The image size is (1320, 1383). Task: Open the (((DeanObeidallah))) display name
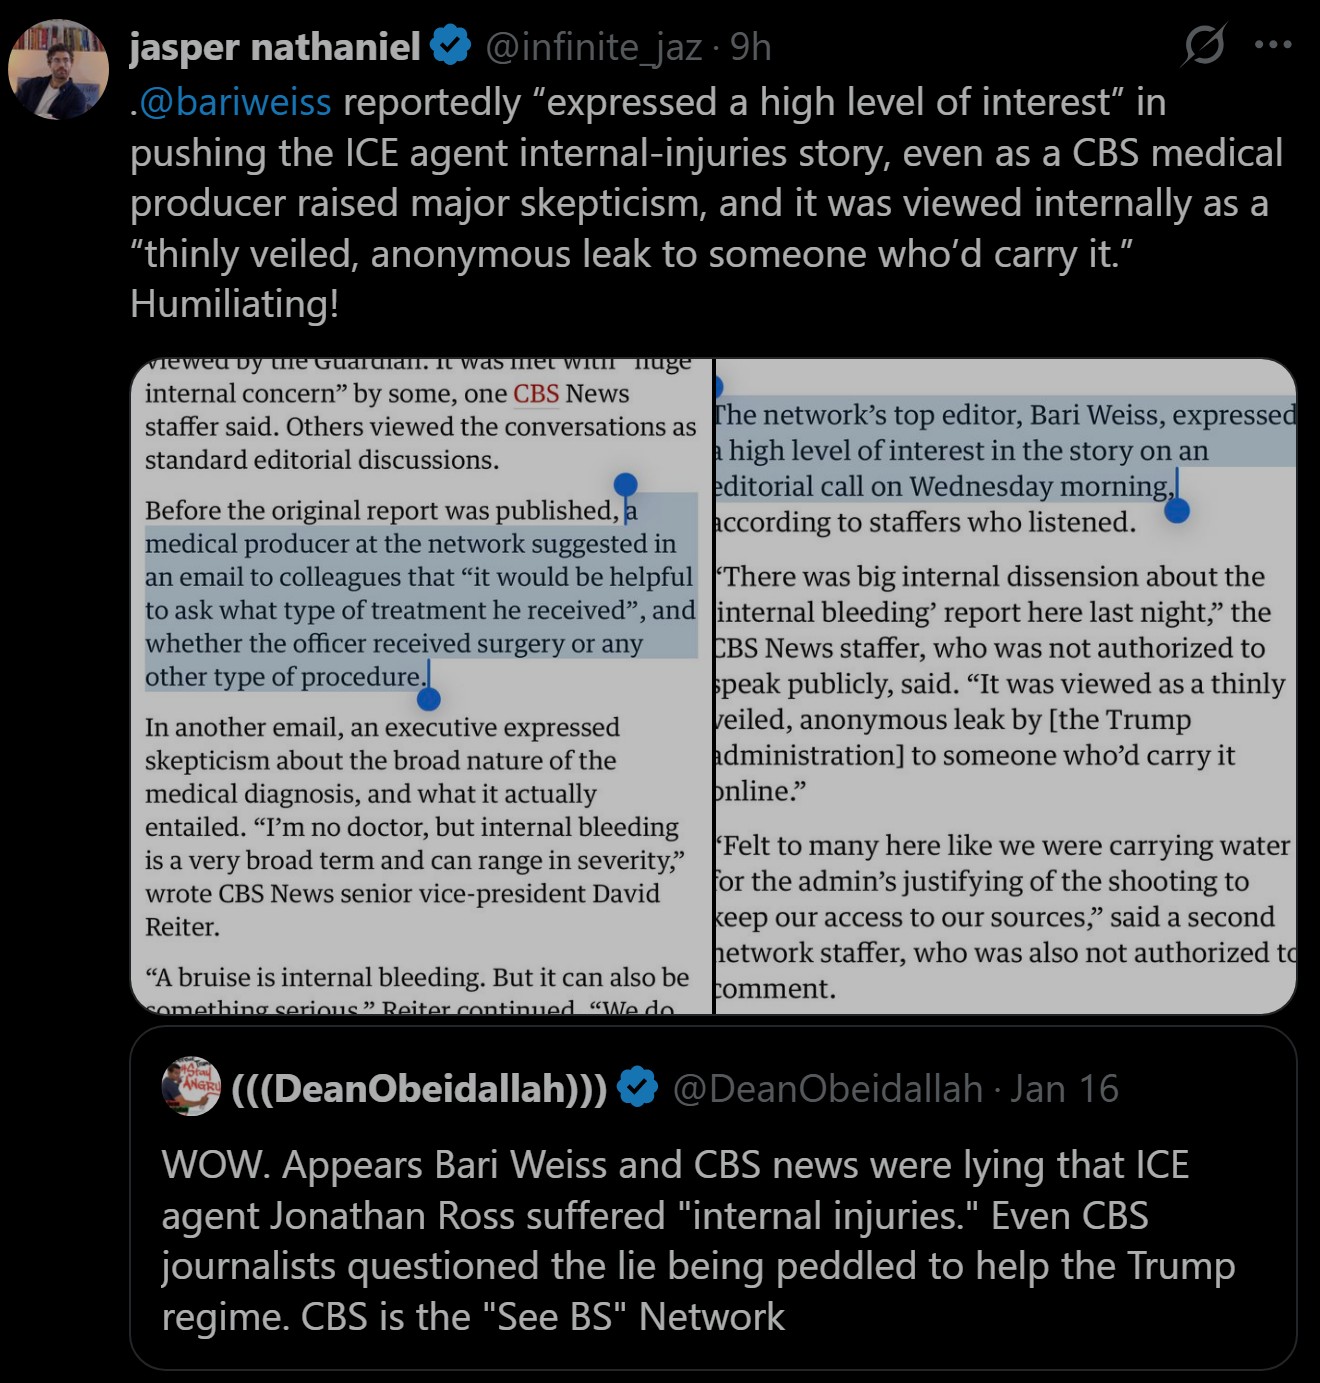[x=419, y=1088]
